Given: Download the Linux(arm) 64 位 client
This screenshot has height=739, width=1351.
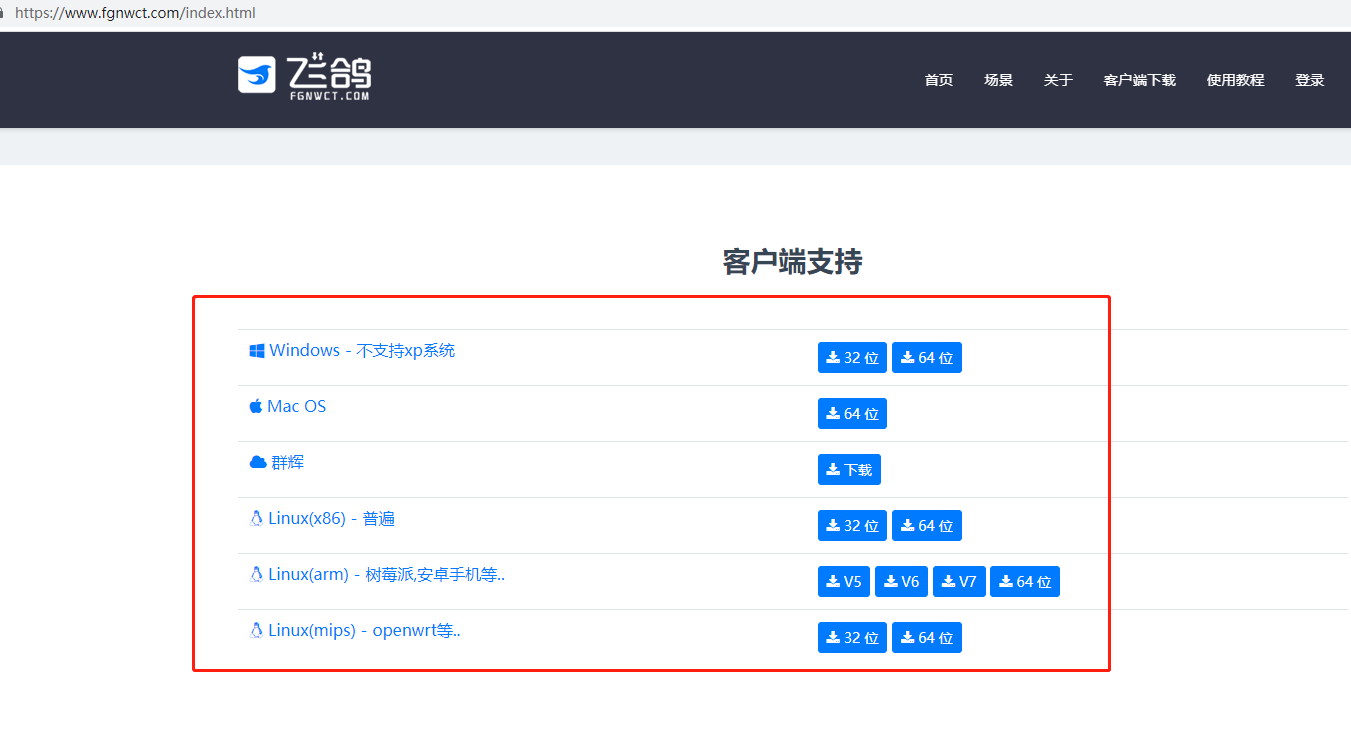Looking at the screenshot, I should 1025,582.
